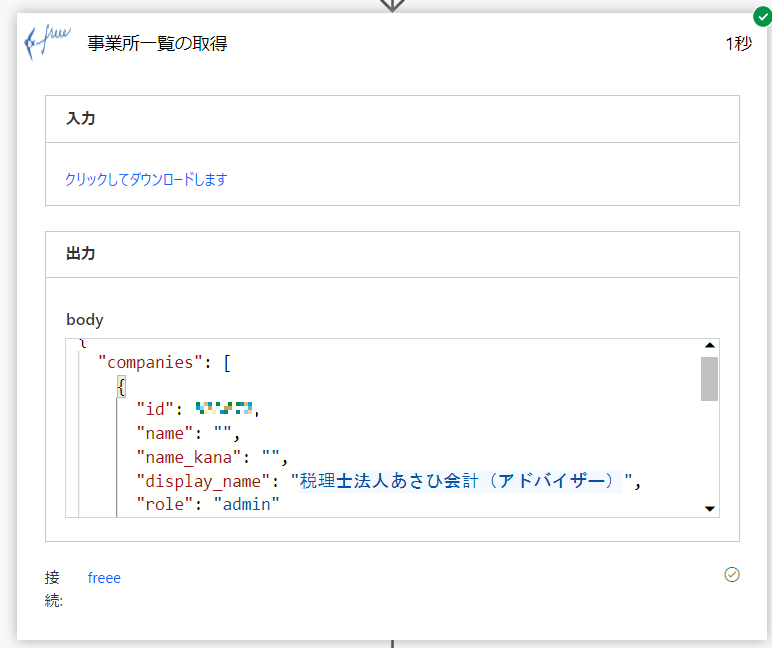Click the 接続: label
This screenshot has width=772, height=648.
coord(53,588)
